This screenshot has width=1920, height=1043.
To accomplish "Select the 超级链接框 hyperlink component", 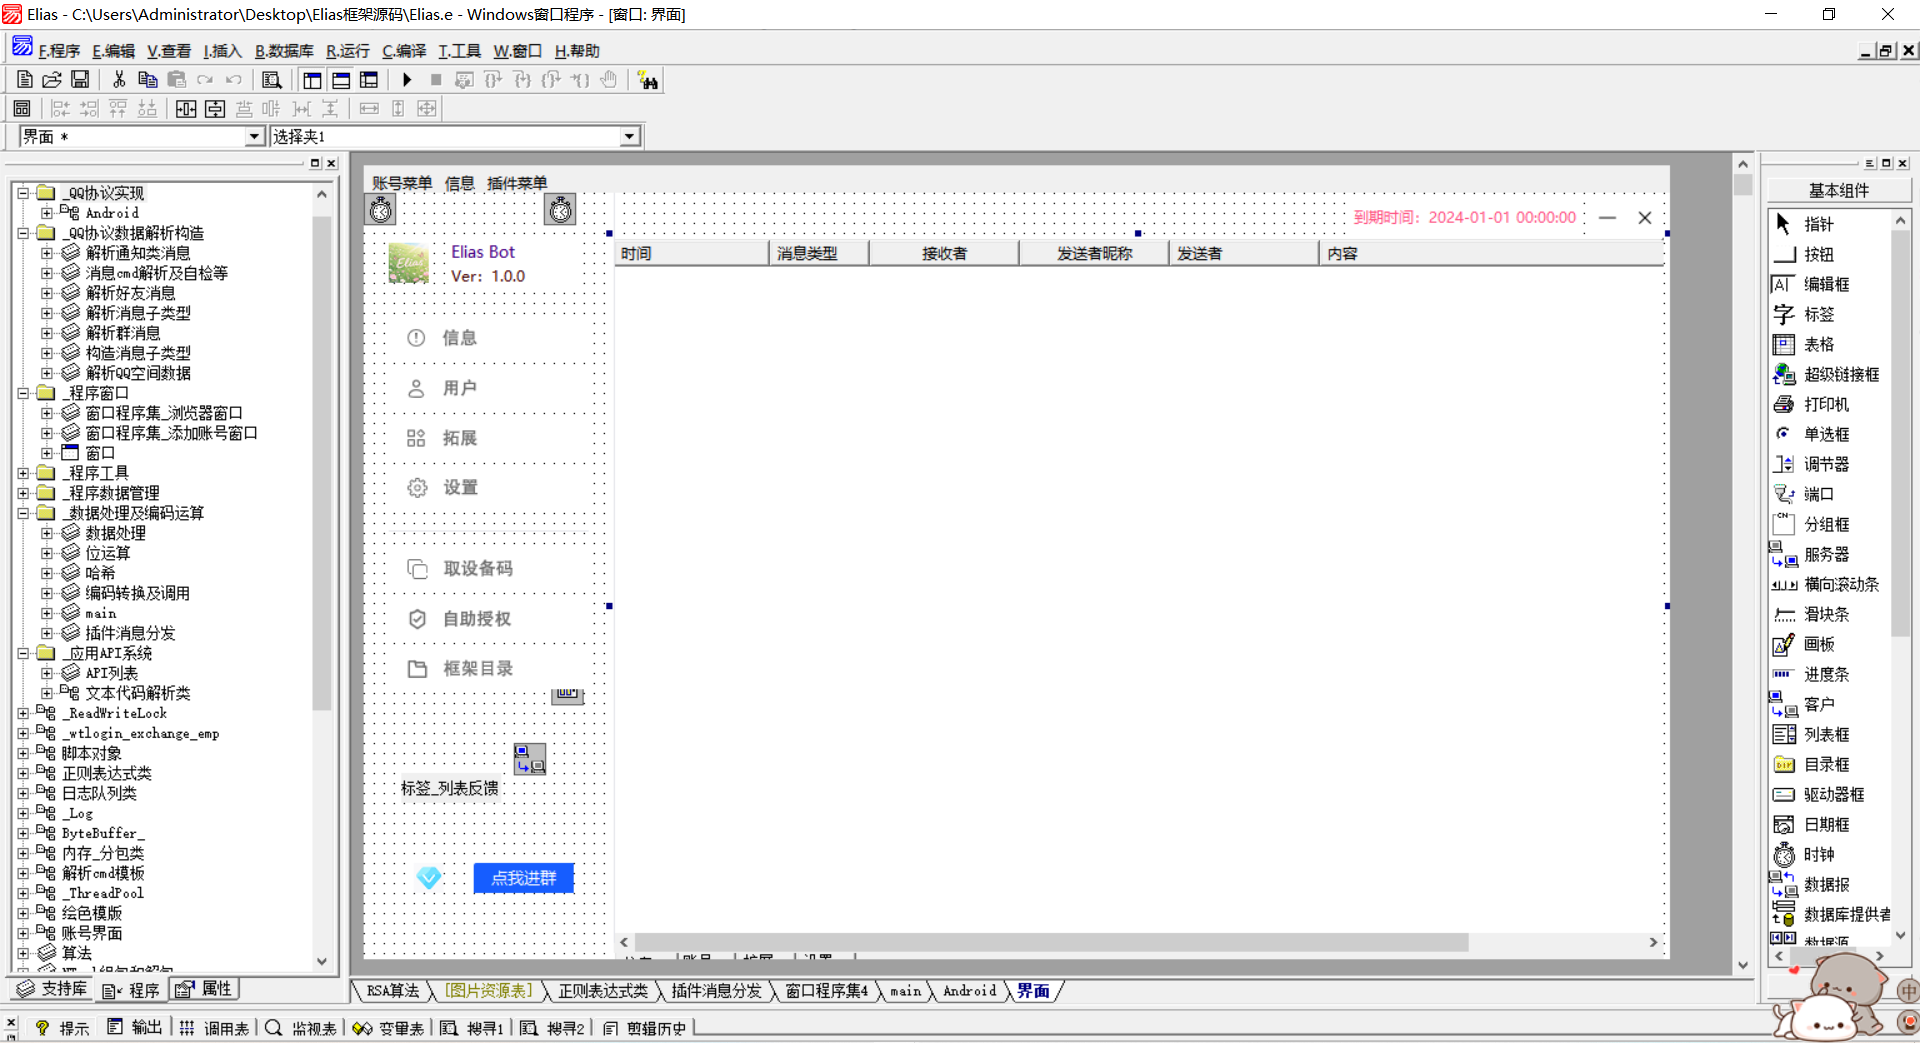I will 1840,375.
